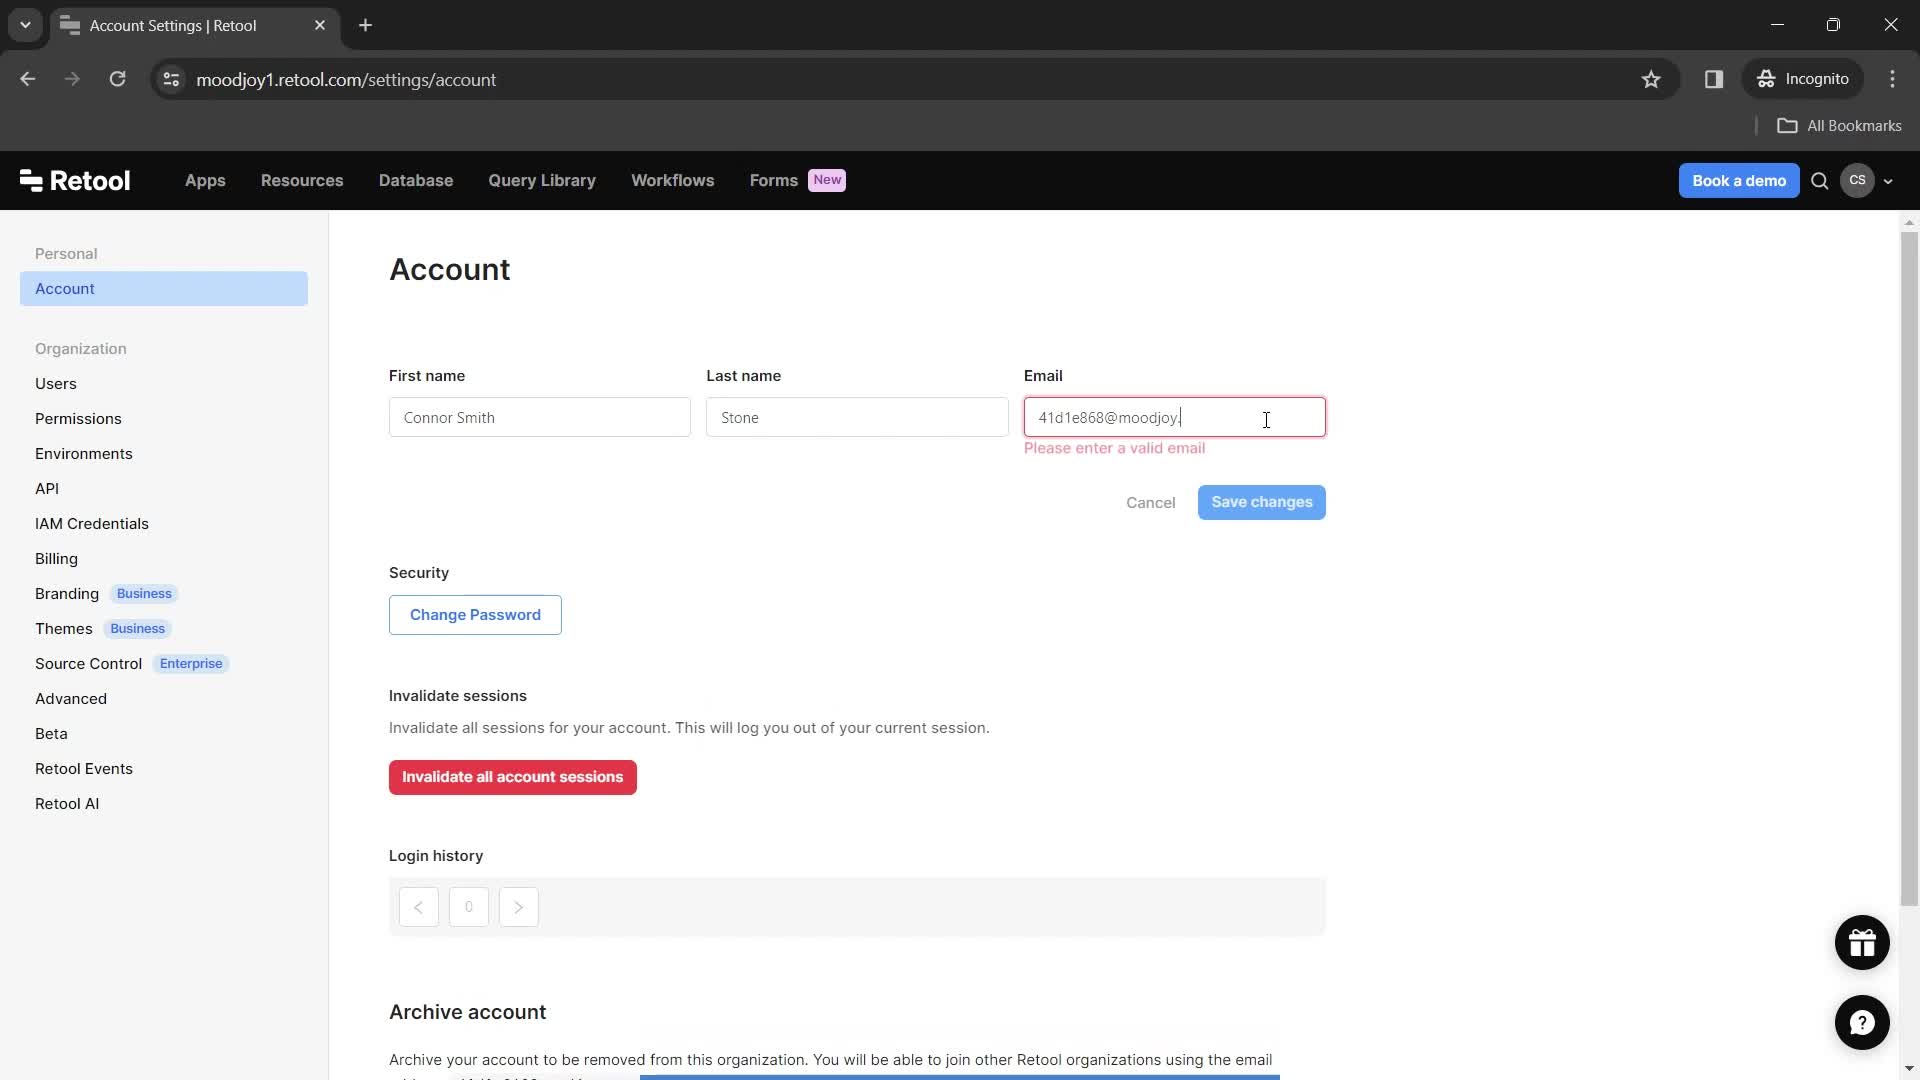Expand the Source Control Enterprise section
Viewport: 1920px width, 1080px height.
click(x=132, y=663)
